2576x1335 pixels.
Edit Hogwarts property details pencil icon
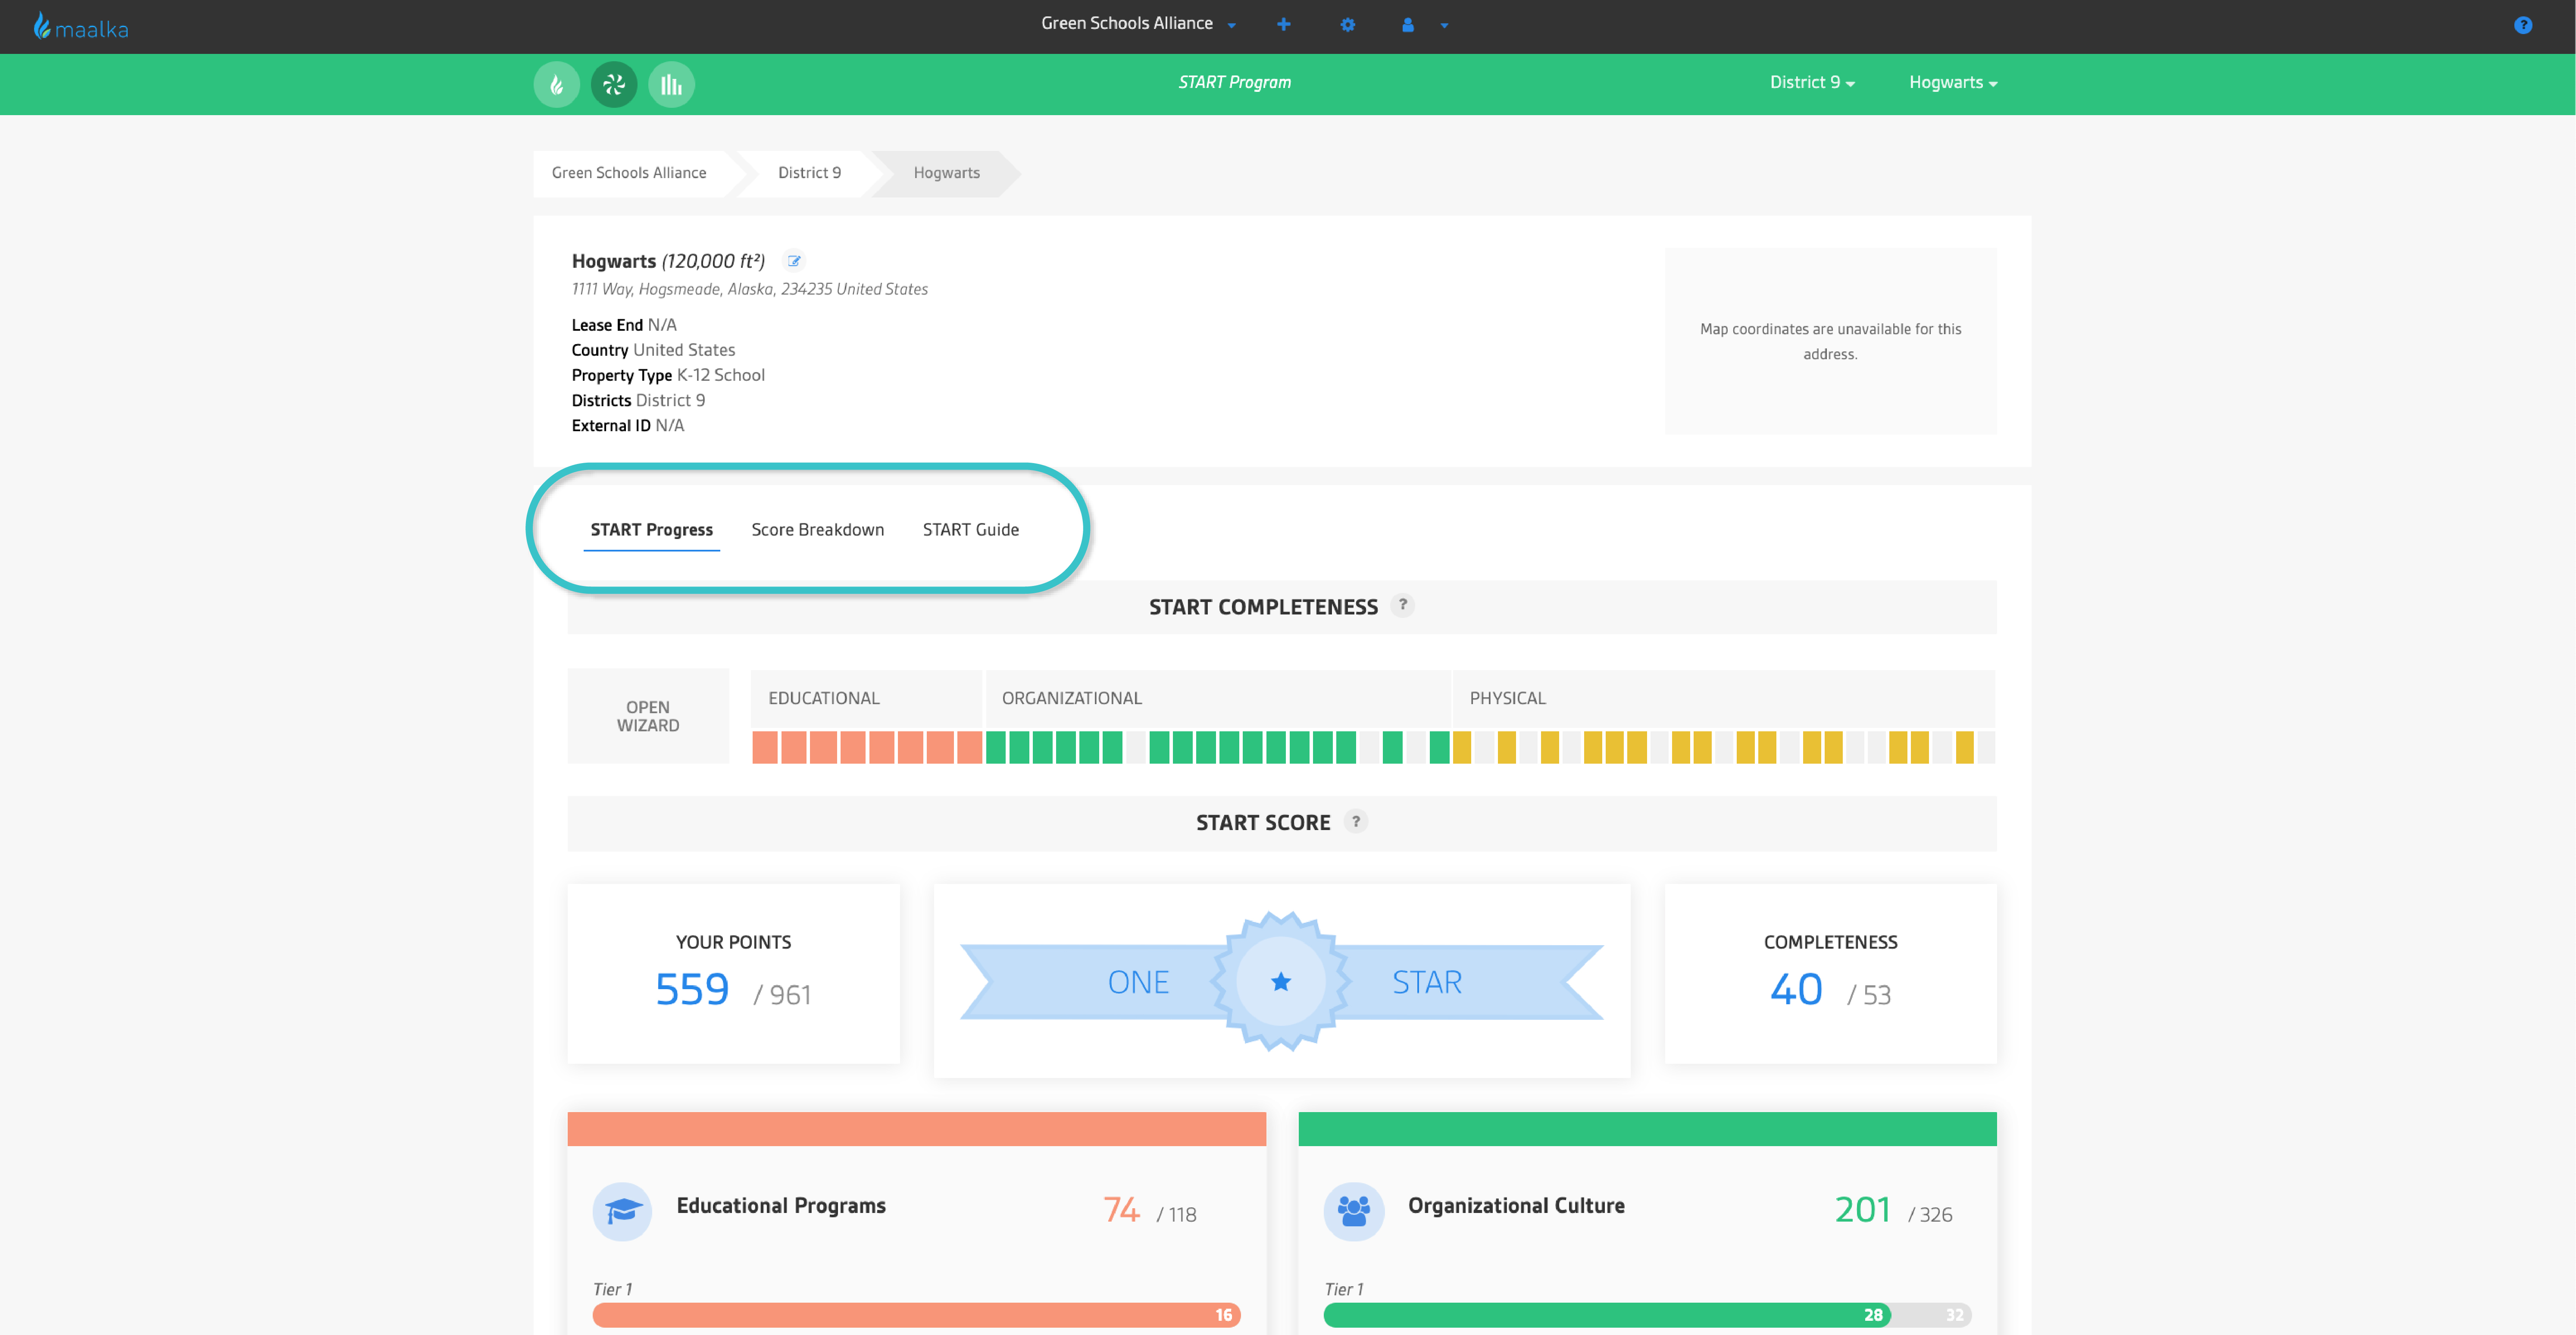(794, 261)
